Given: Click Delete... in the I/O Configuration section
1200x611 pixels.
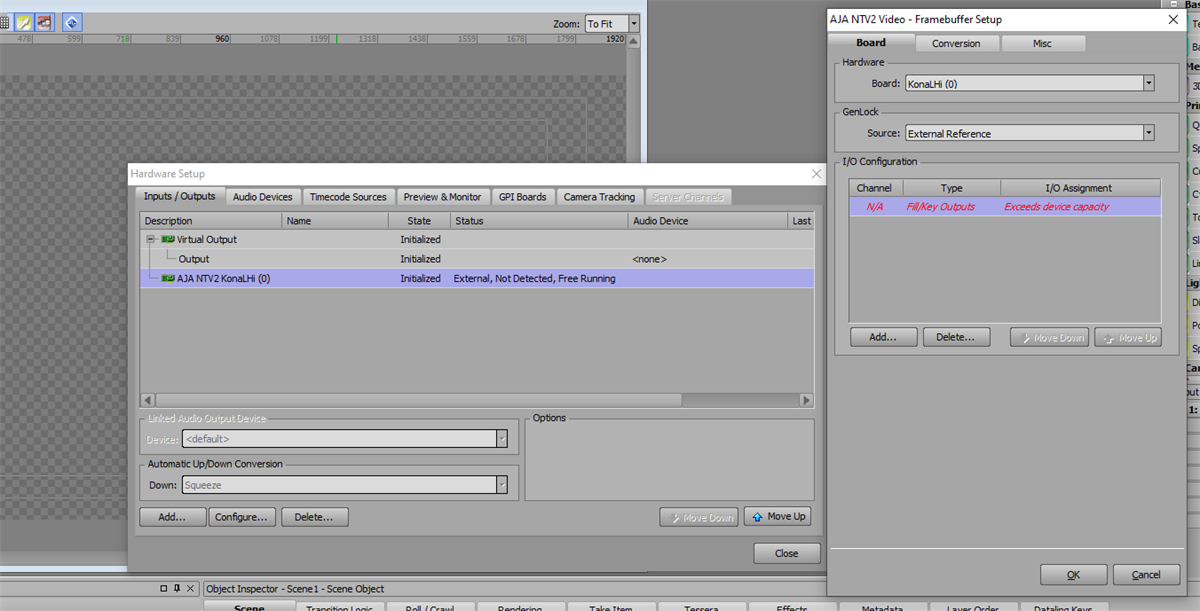Looking at the screenshot, I should tap(956, 337).
